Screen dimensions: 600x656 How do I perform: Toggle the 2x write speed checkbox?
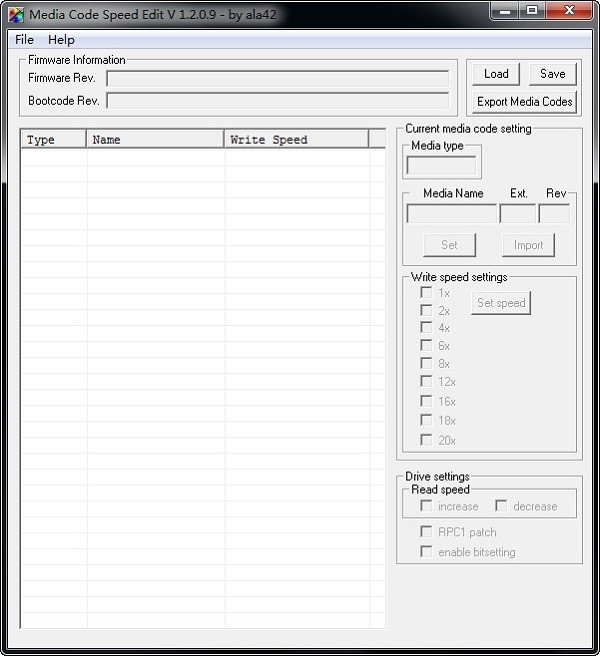point(426,310)
